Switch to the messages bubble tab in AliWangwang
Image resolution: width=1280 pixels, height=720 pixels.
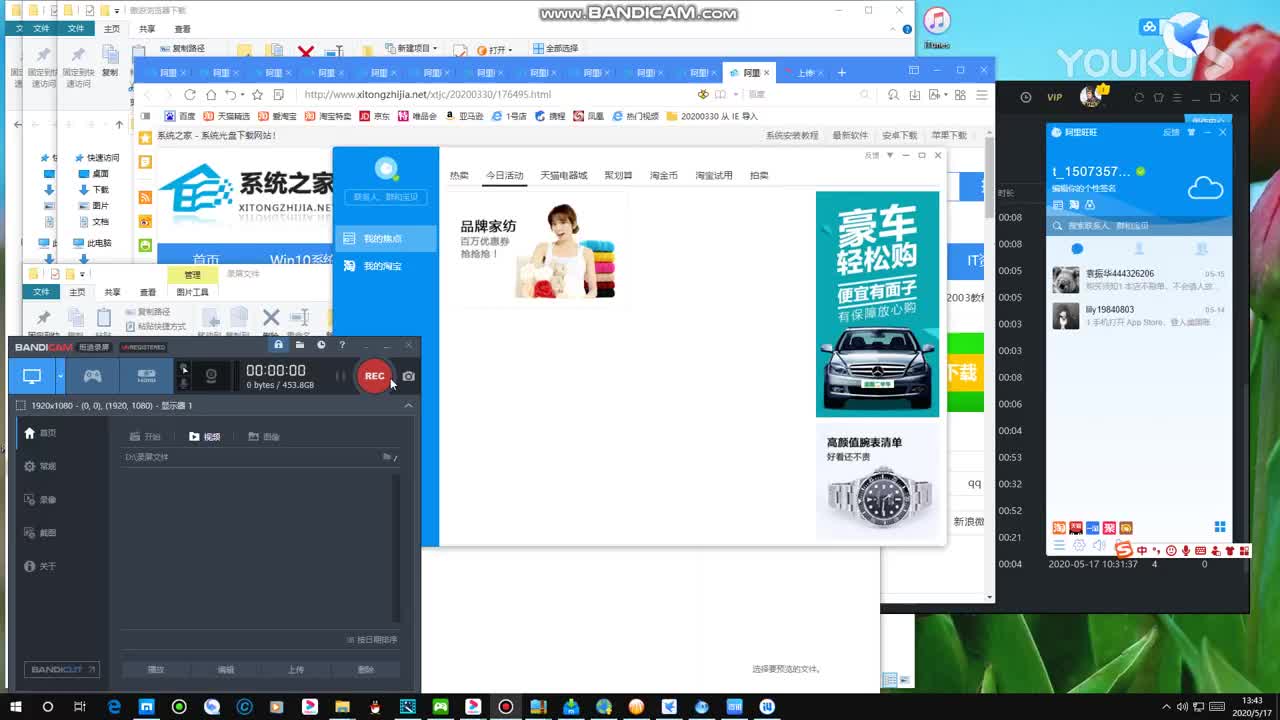(x=1077, y=248)
